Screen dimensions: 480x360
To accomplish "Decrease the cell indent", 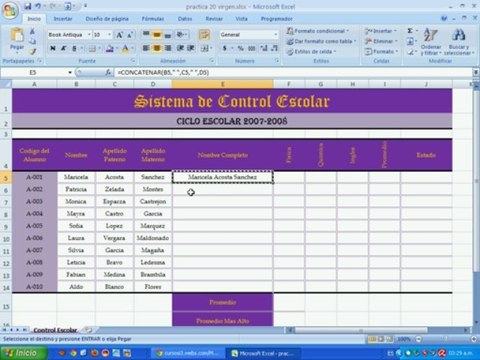I will (x=180, y=48).
